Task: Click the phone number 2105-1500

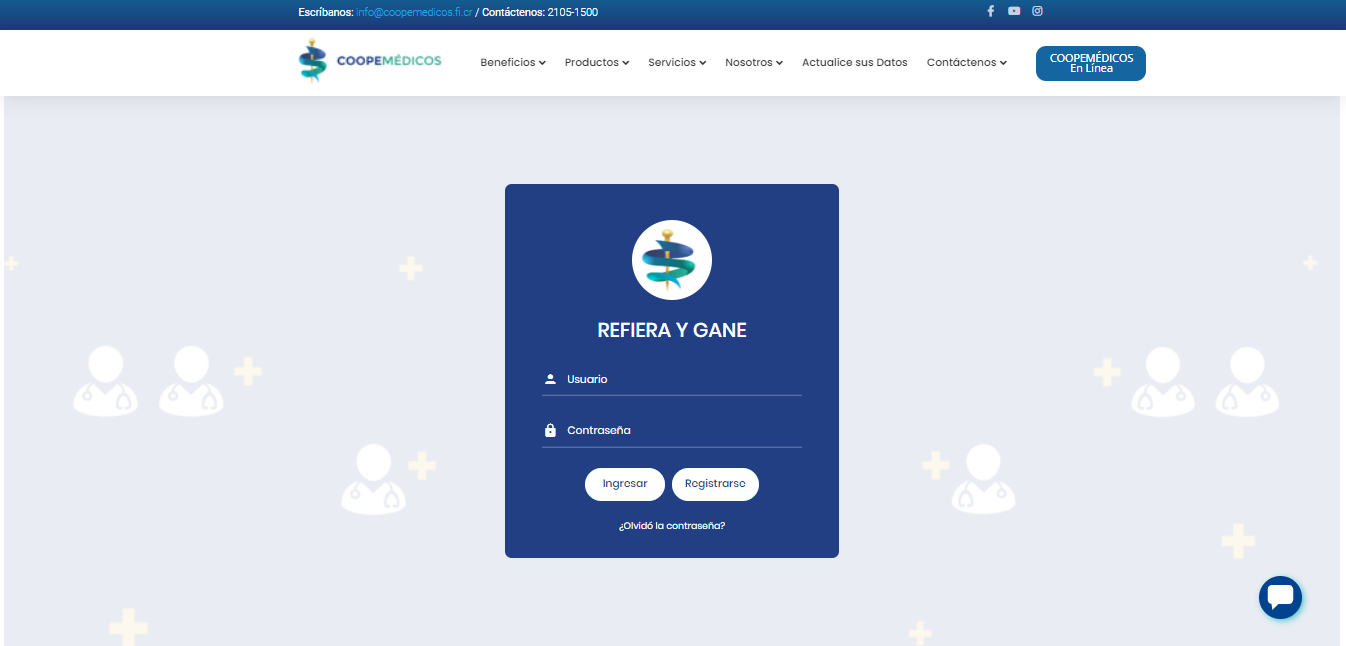Action: pyautogui.click(x=573, y=12)
